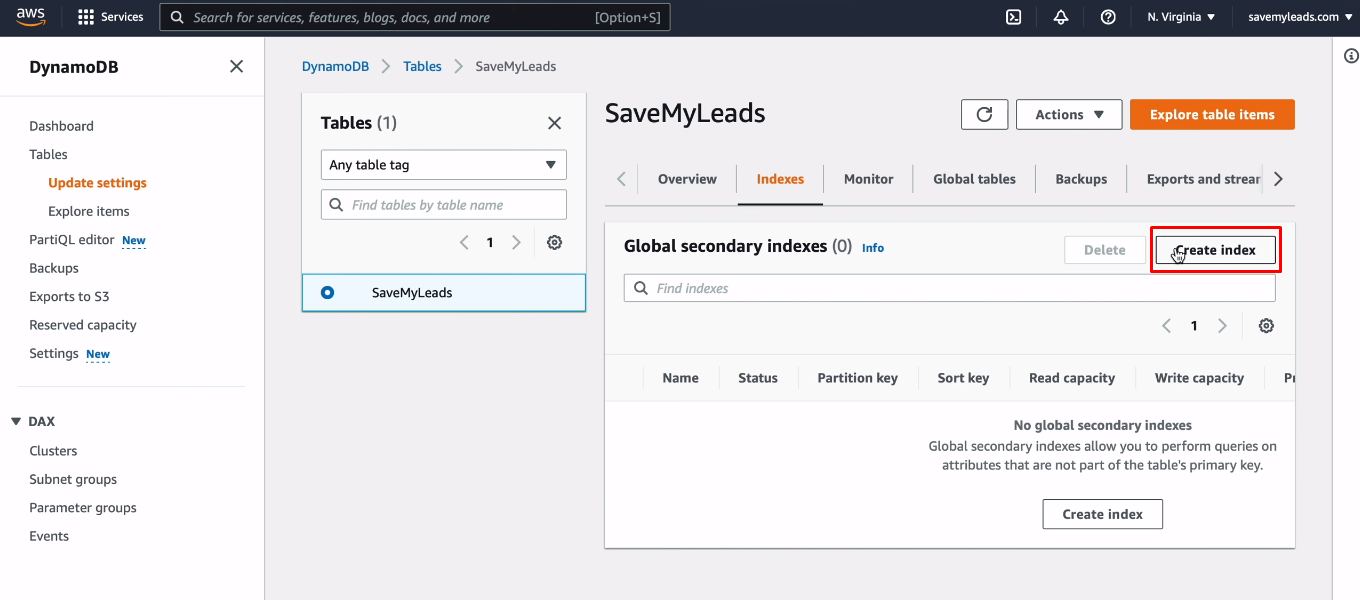Open Tables panel preferences gear
This screenshot has height=600, width=1360.
click(x=555, y=242)
